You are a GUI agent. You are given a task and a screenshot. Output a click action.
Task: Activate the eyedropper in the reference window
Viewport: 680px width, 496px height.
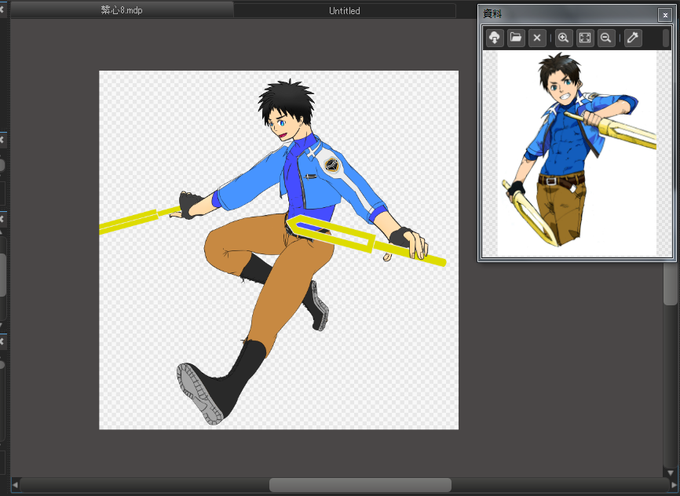coord(633,38)
